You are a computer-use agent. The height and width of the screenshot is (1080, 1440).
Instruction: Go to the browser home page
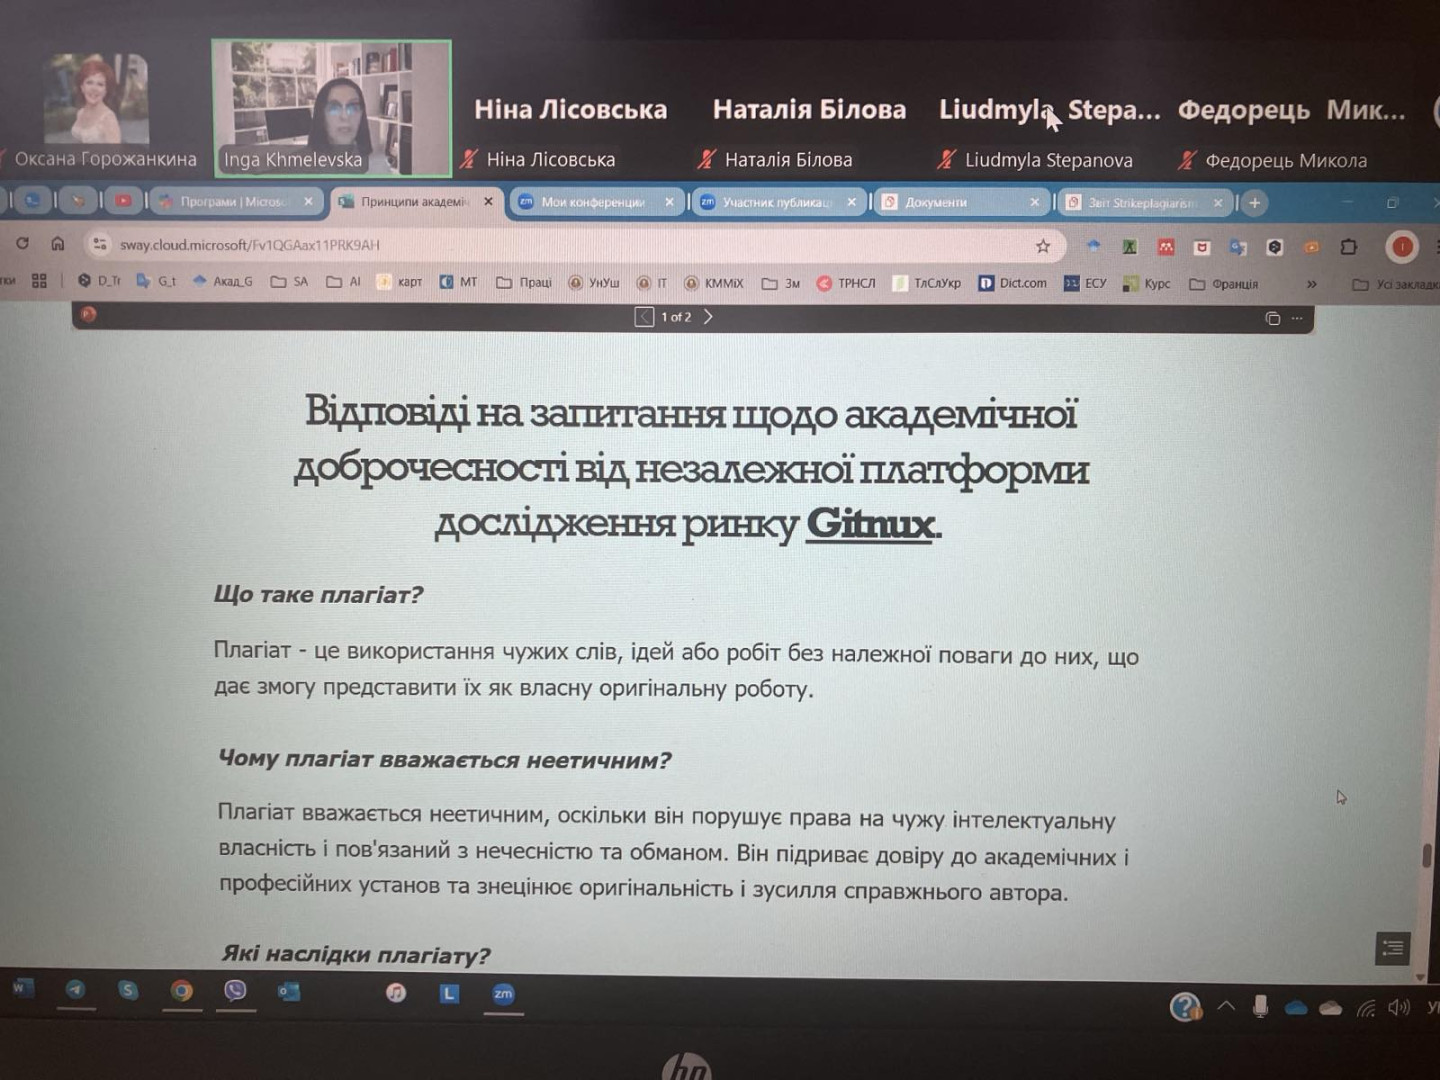[x=58, y=243]
